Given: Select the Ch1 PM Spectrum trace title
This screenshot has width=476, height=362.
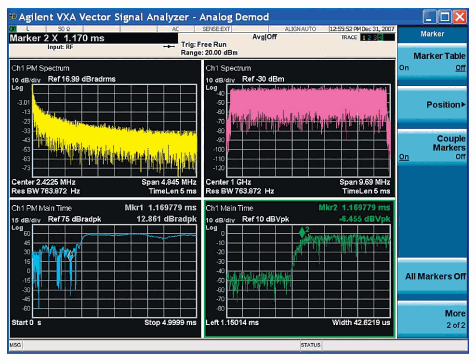Looking at the screenshot, I should click(40, 68).
